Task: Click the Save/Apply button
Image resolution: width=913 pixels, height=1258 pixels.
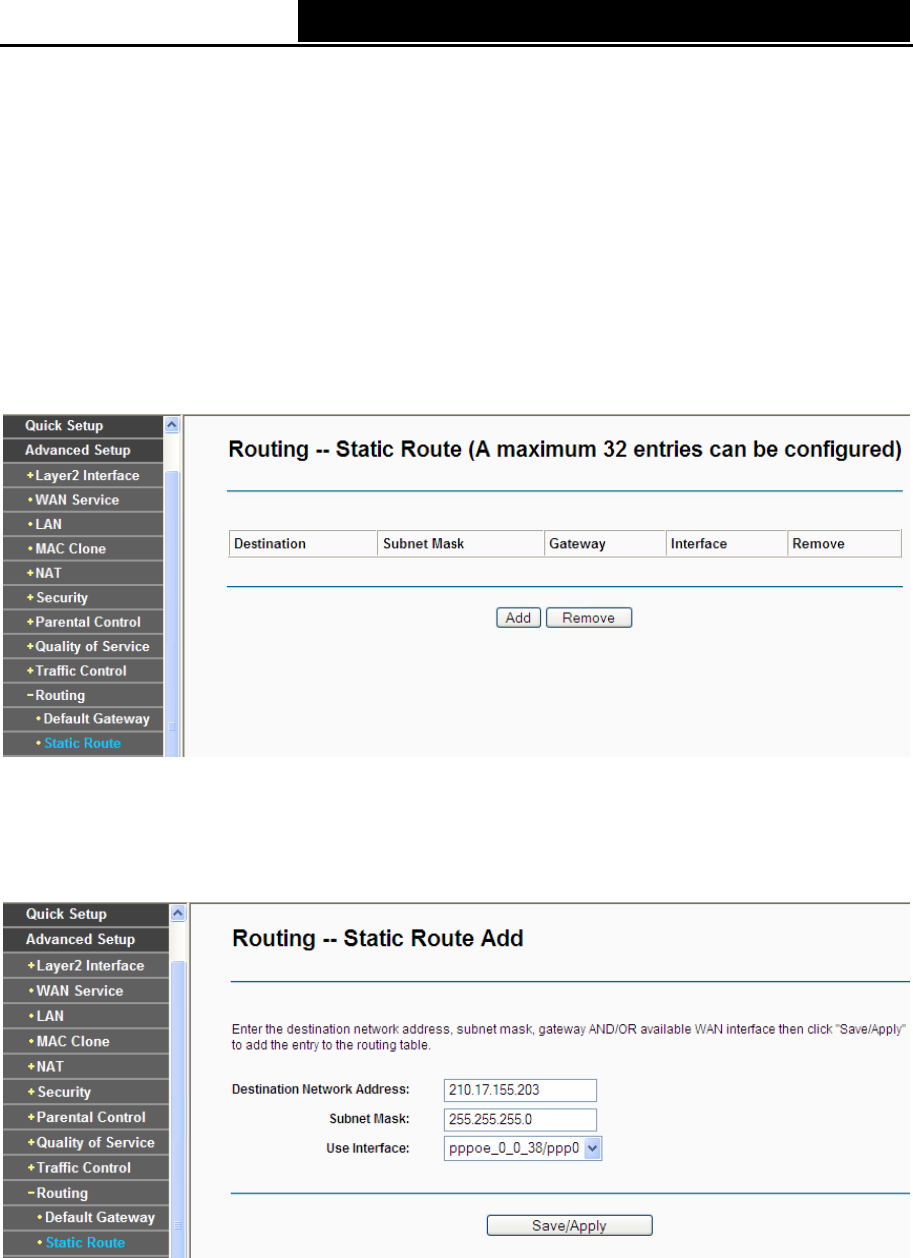Action: tap(569, 1225)
